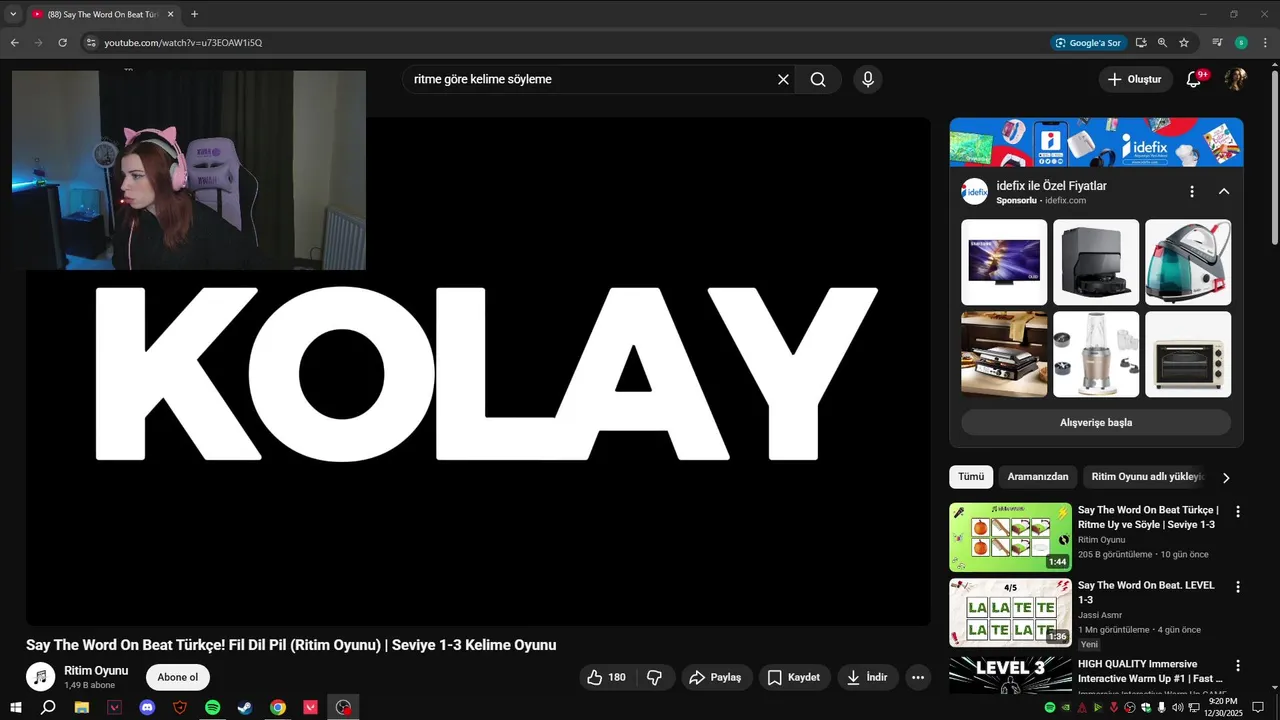
Task: Open tab search dropdown in Chrome
Action: point(13,14)
